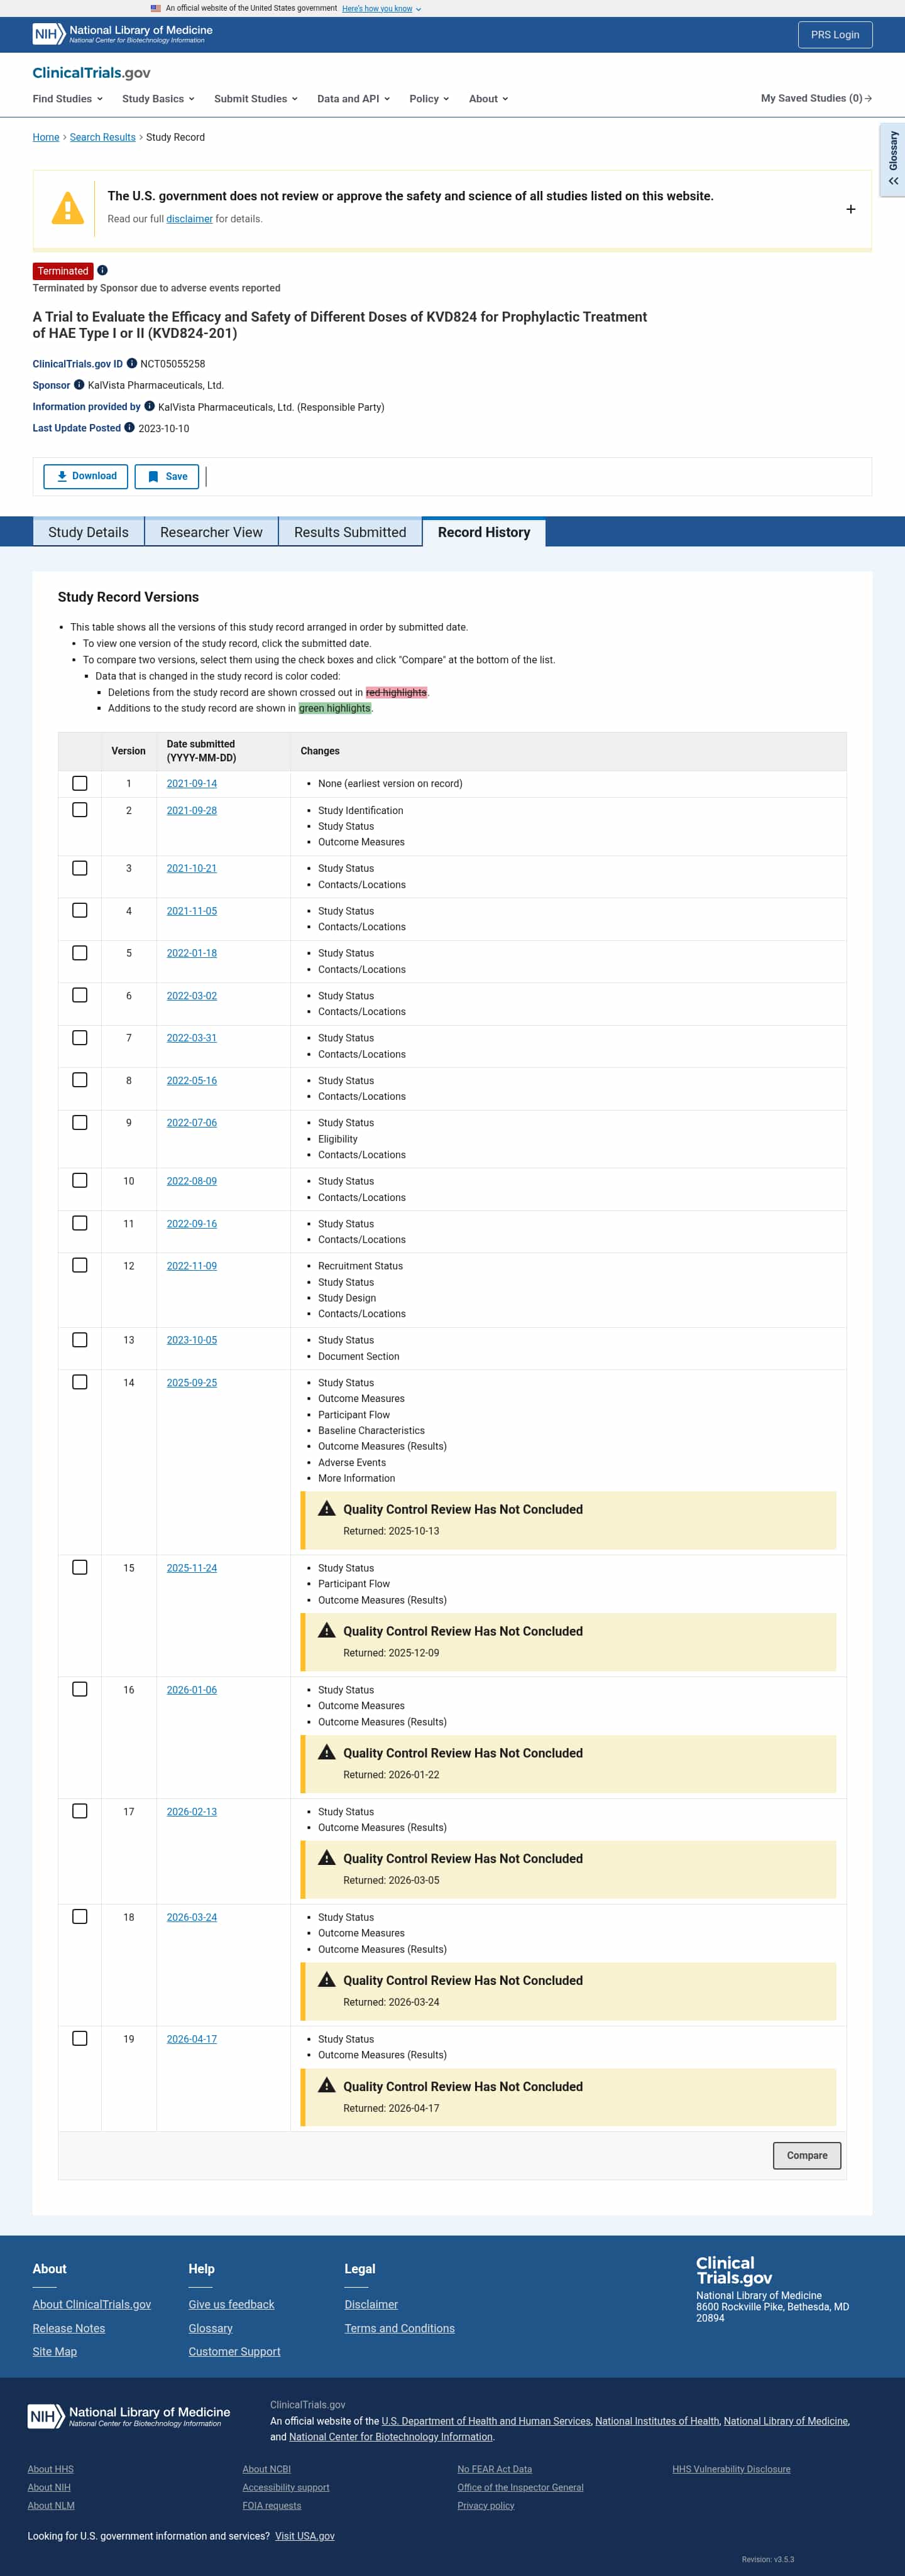Image resolution: width=905 pixels, height=2576 pixels.
Task: Click the NIH National Library of Medicine header logo
Action: tap(123, 34)
